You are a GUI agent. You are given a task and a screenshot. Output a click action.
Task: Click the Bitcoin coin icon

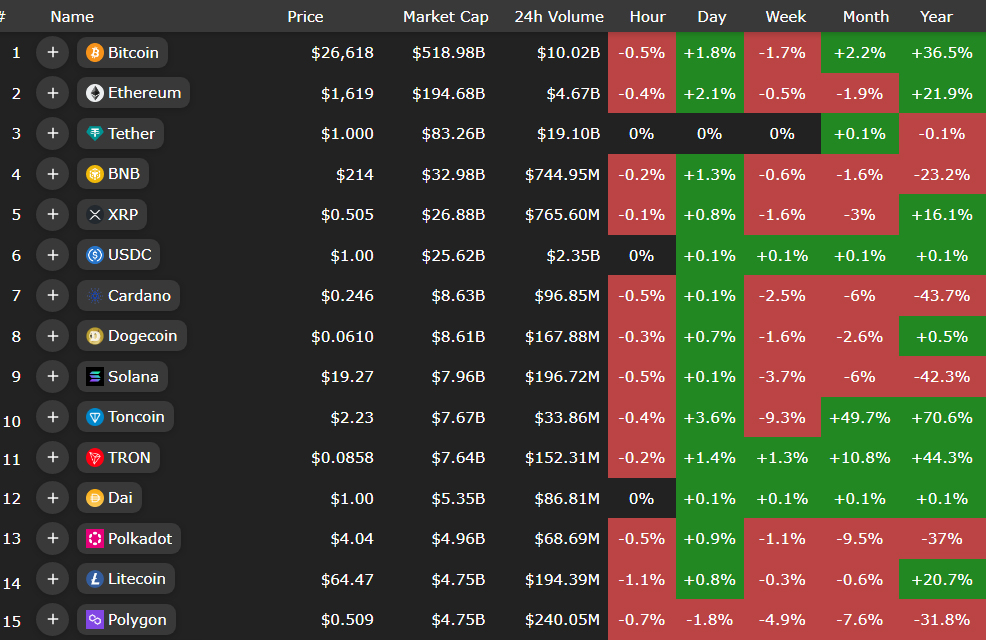click(x=95, y=53)
